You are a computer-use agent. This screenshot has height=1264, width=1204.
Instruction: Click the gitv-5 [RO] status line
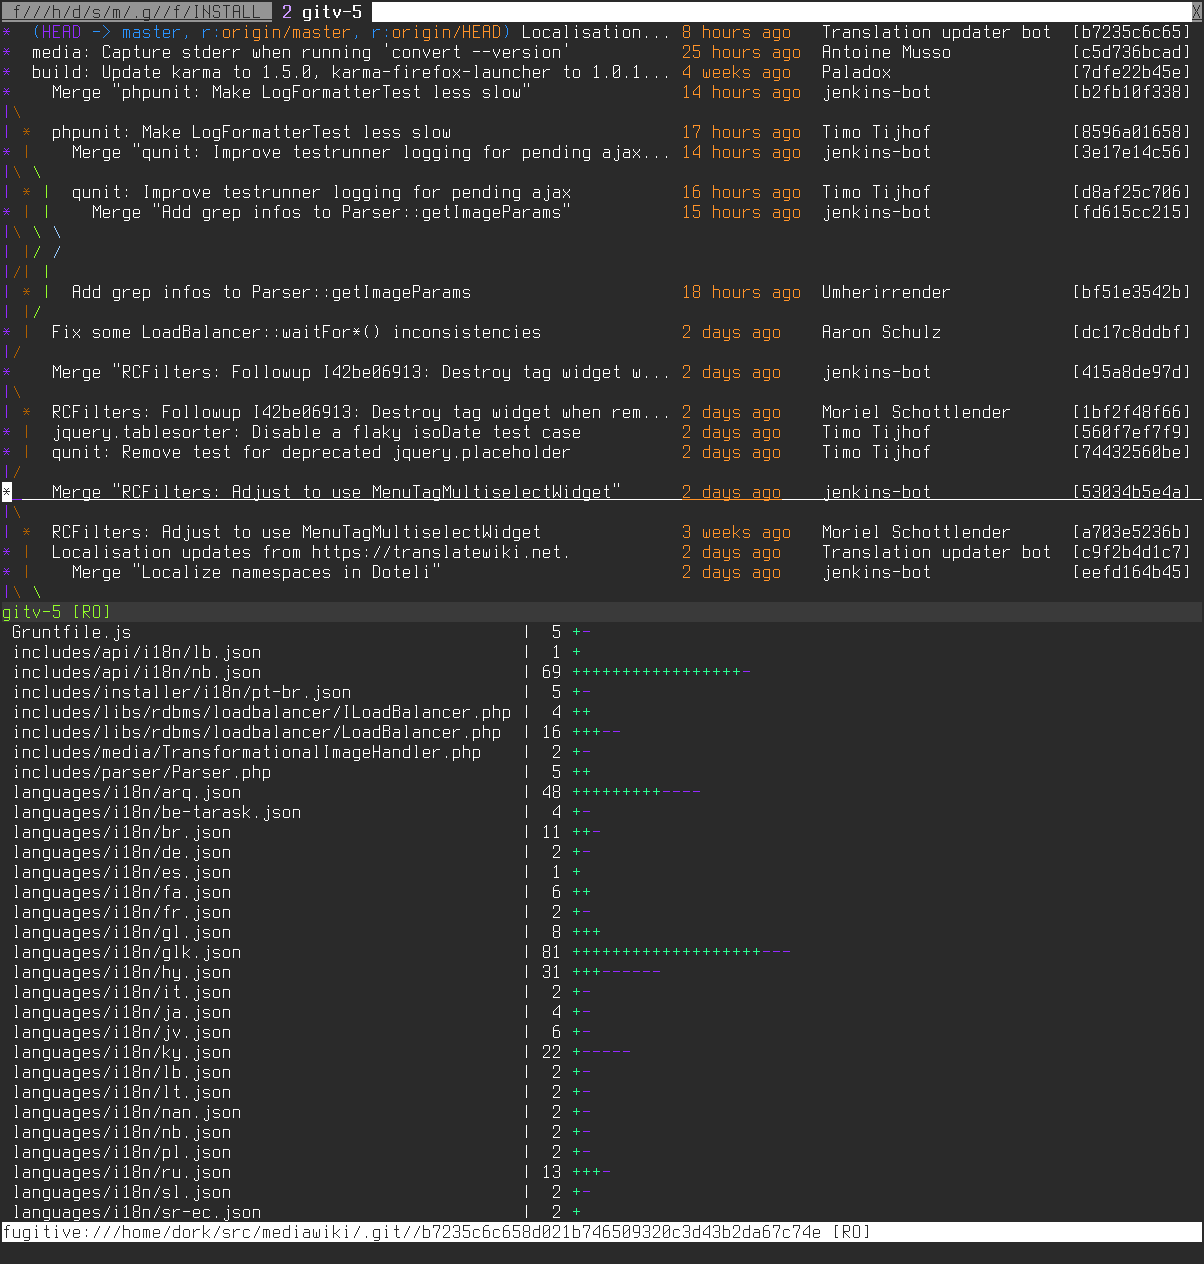point(602,612)
